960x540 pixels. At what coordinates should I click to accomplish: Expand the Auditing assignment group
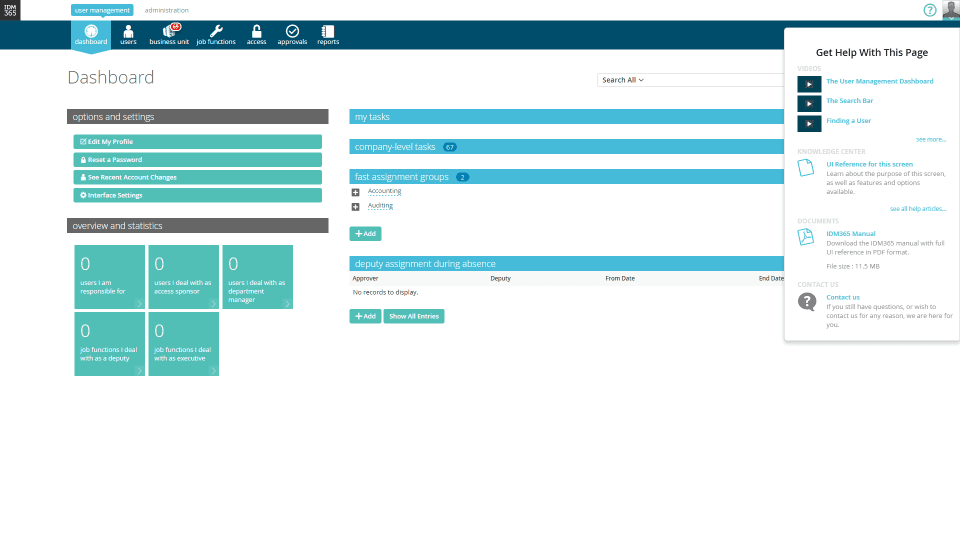pos(355,207)
